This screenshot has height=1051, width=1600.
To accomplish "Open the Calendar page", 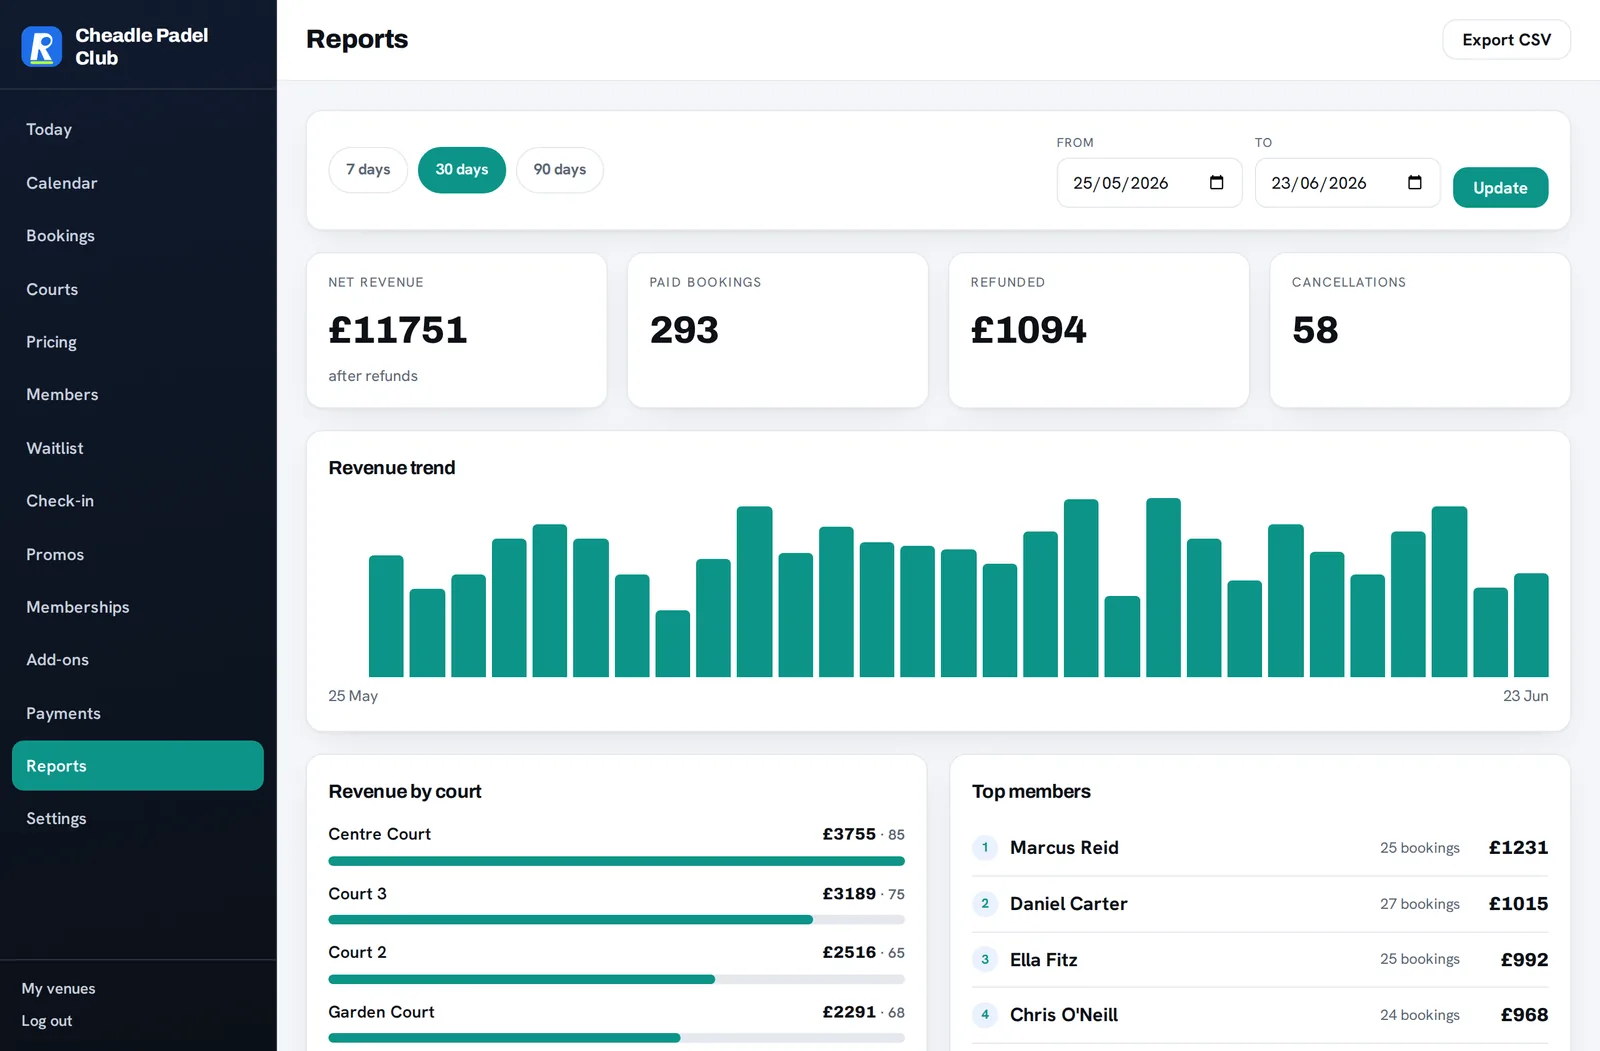I will (138, 183).
